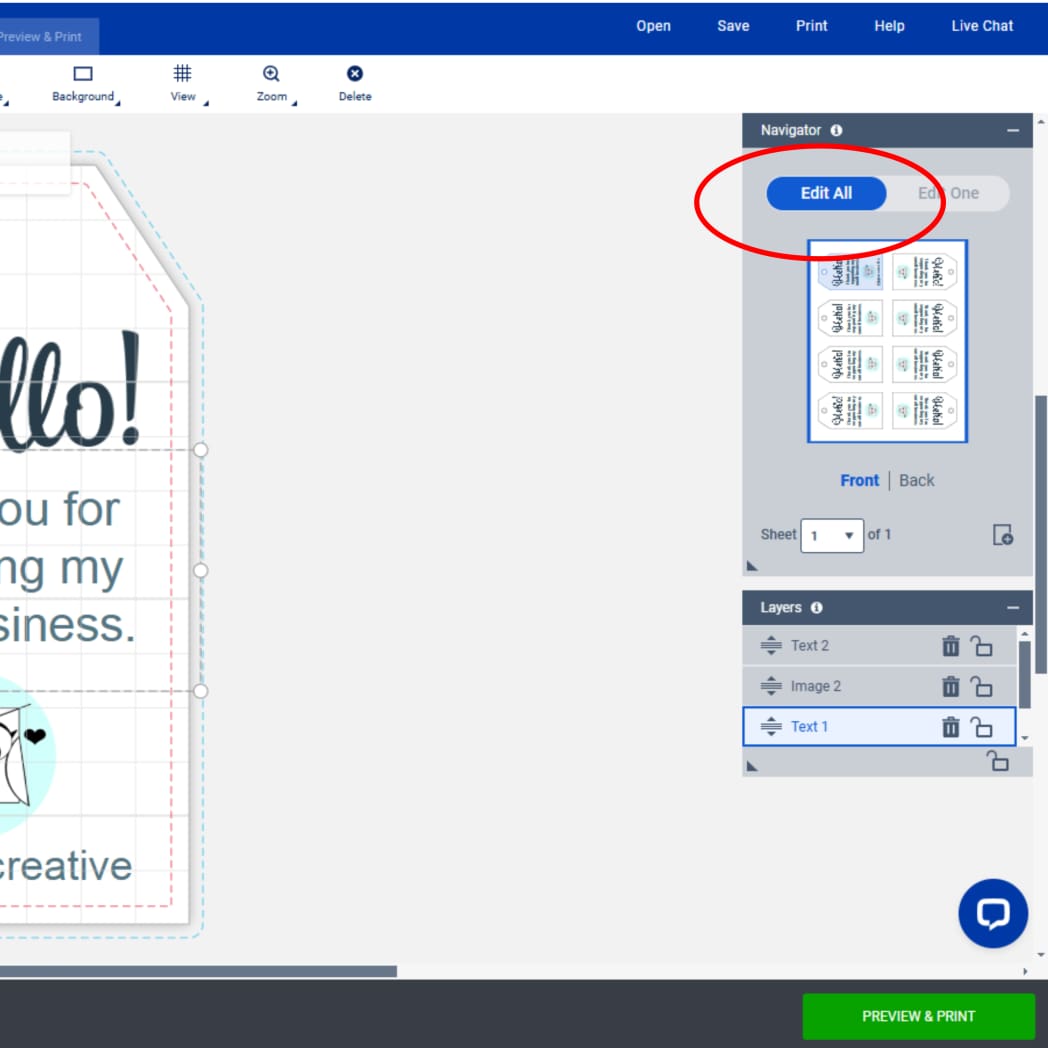The width and height of the screenshot is (1048, 1048).
Task: Switch to the Back side
Action: pyautogui.click(x=916, y=481)
